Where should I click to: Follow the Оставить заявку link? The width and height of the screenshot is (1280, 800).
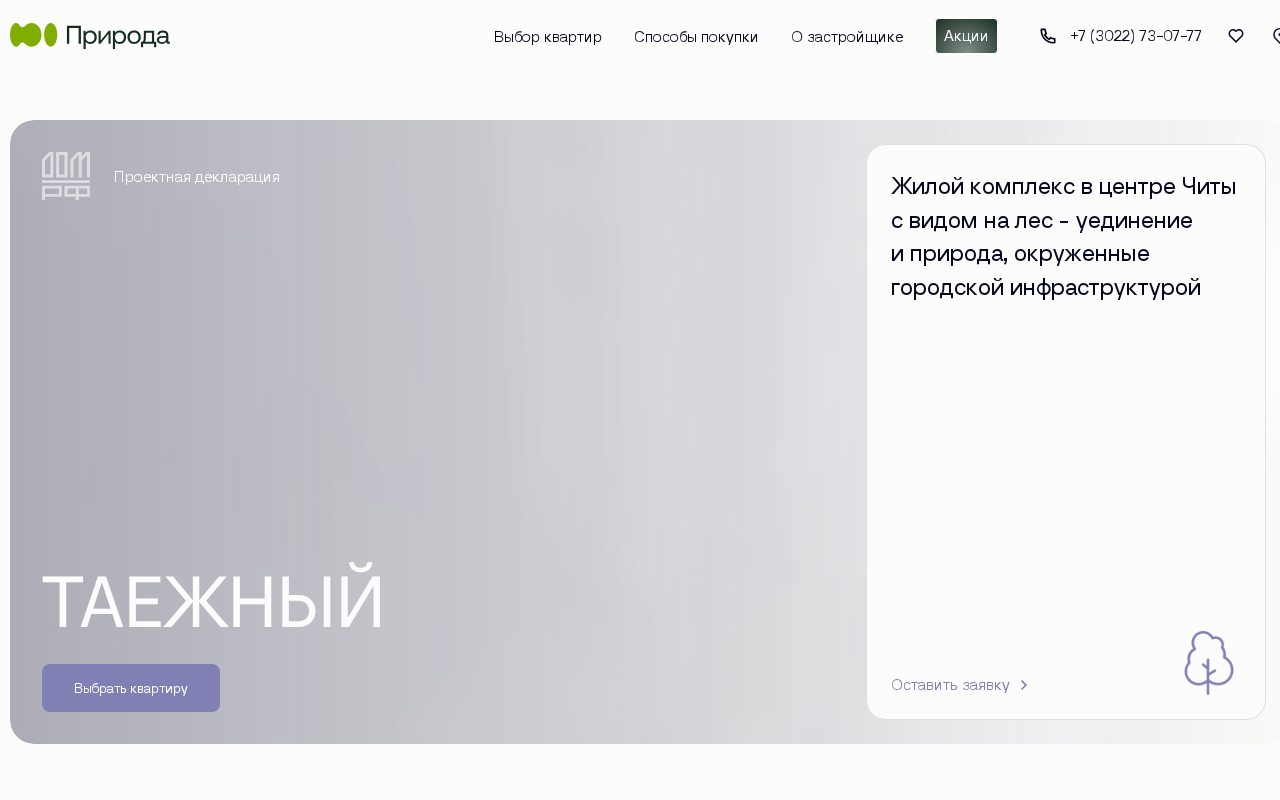950,685
